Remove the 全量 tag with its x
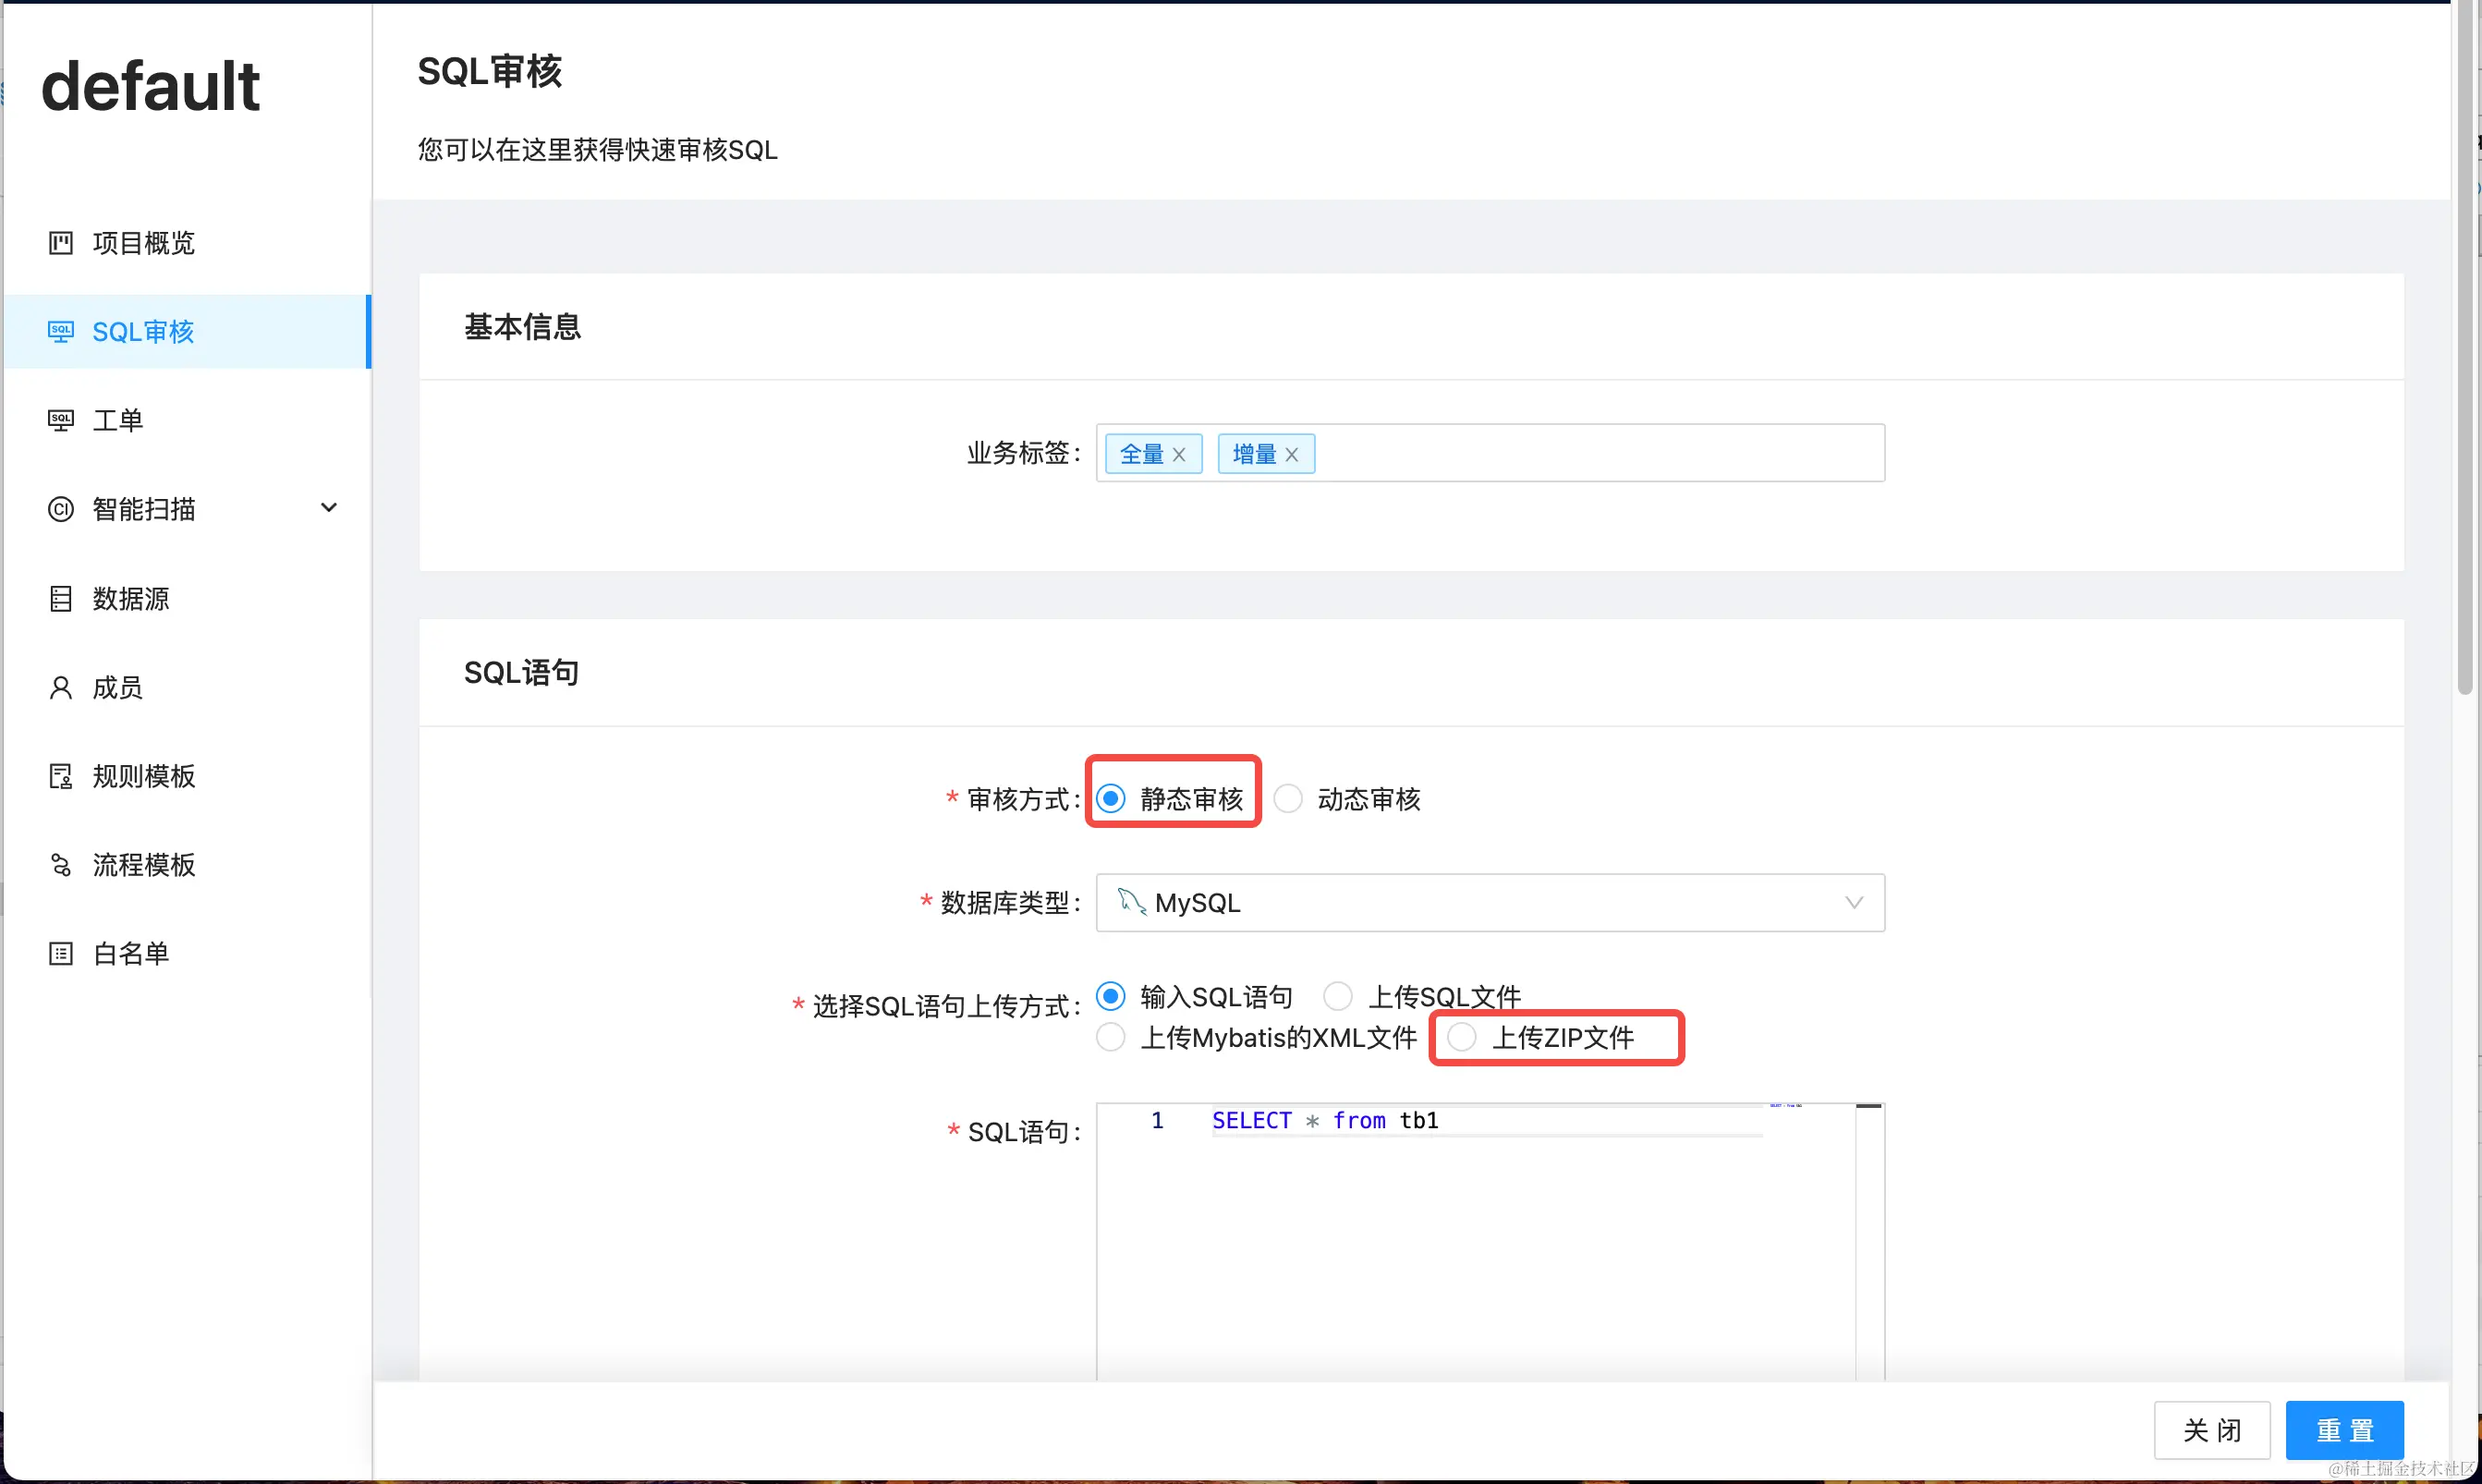2482x1484 pixels. click(1179, 455)
